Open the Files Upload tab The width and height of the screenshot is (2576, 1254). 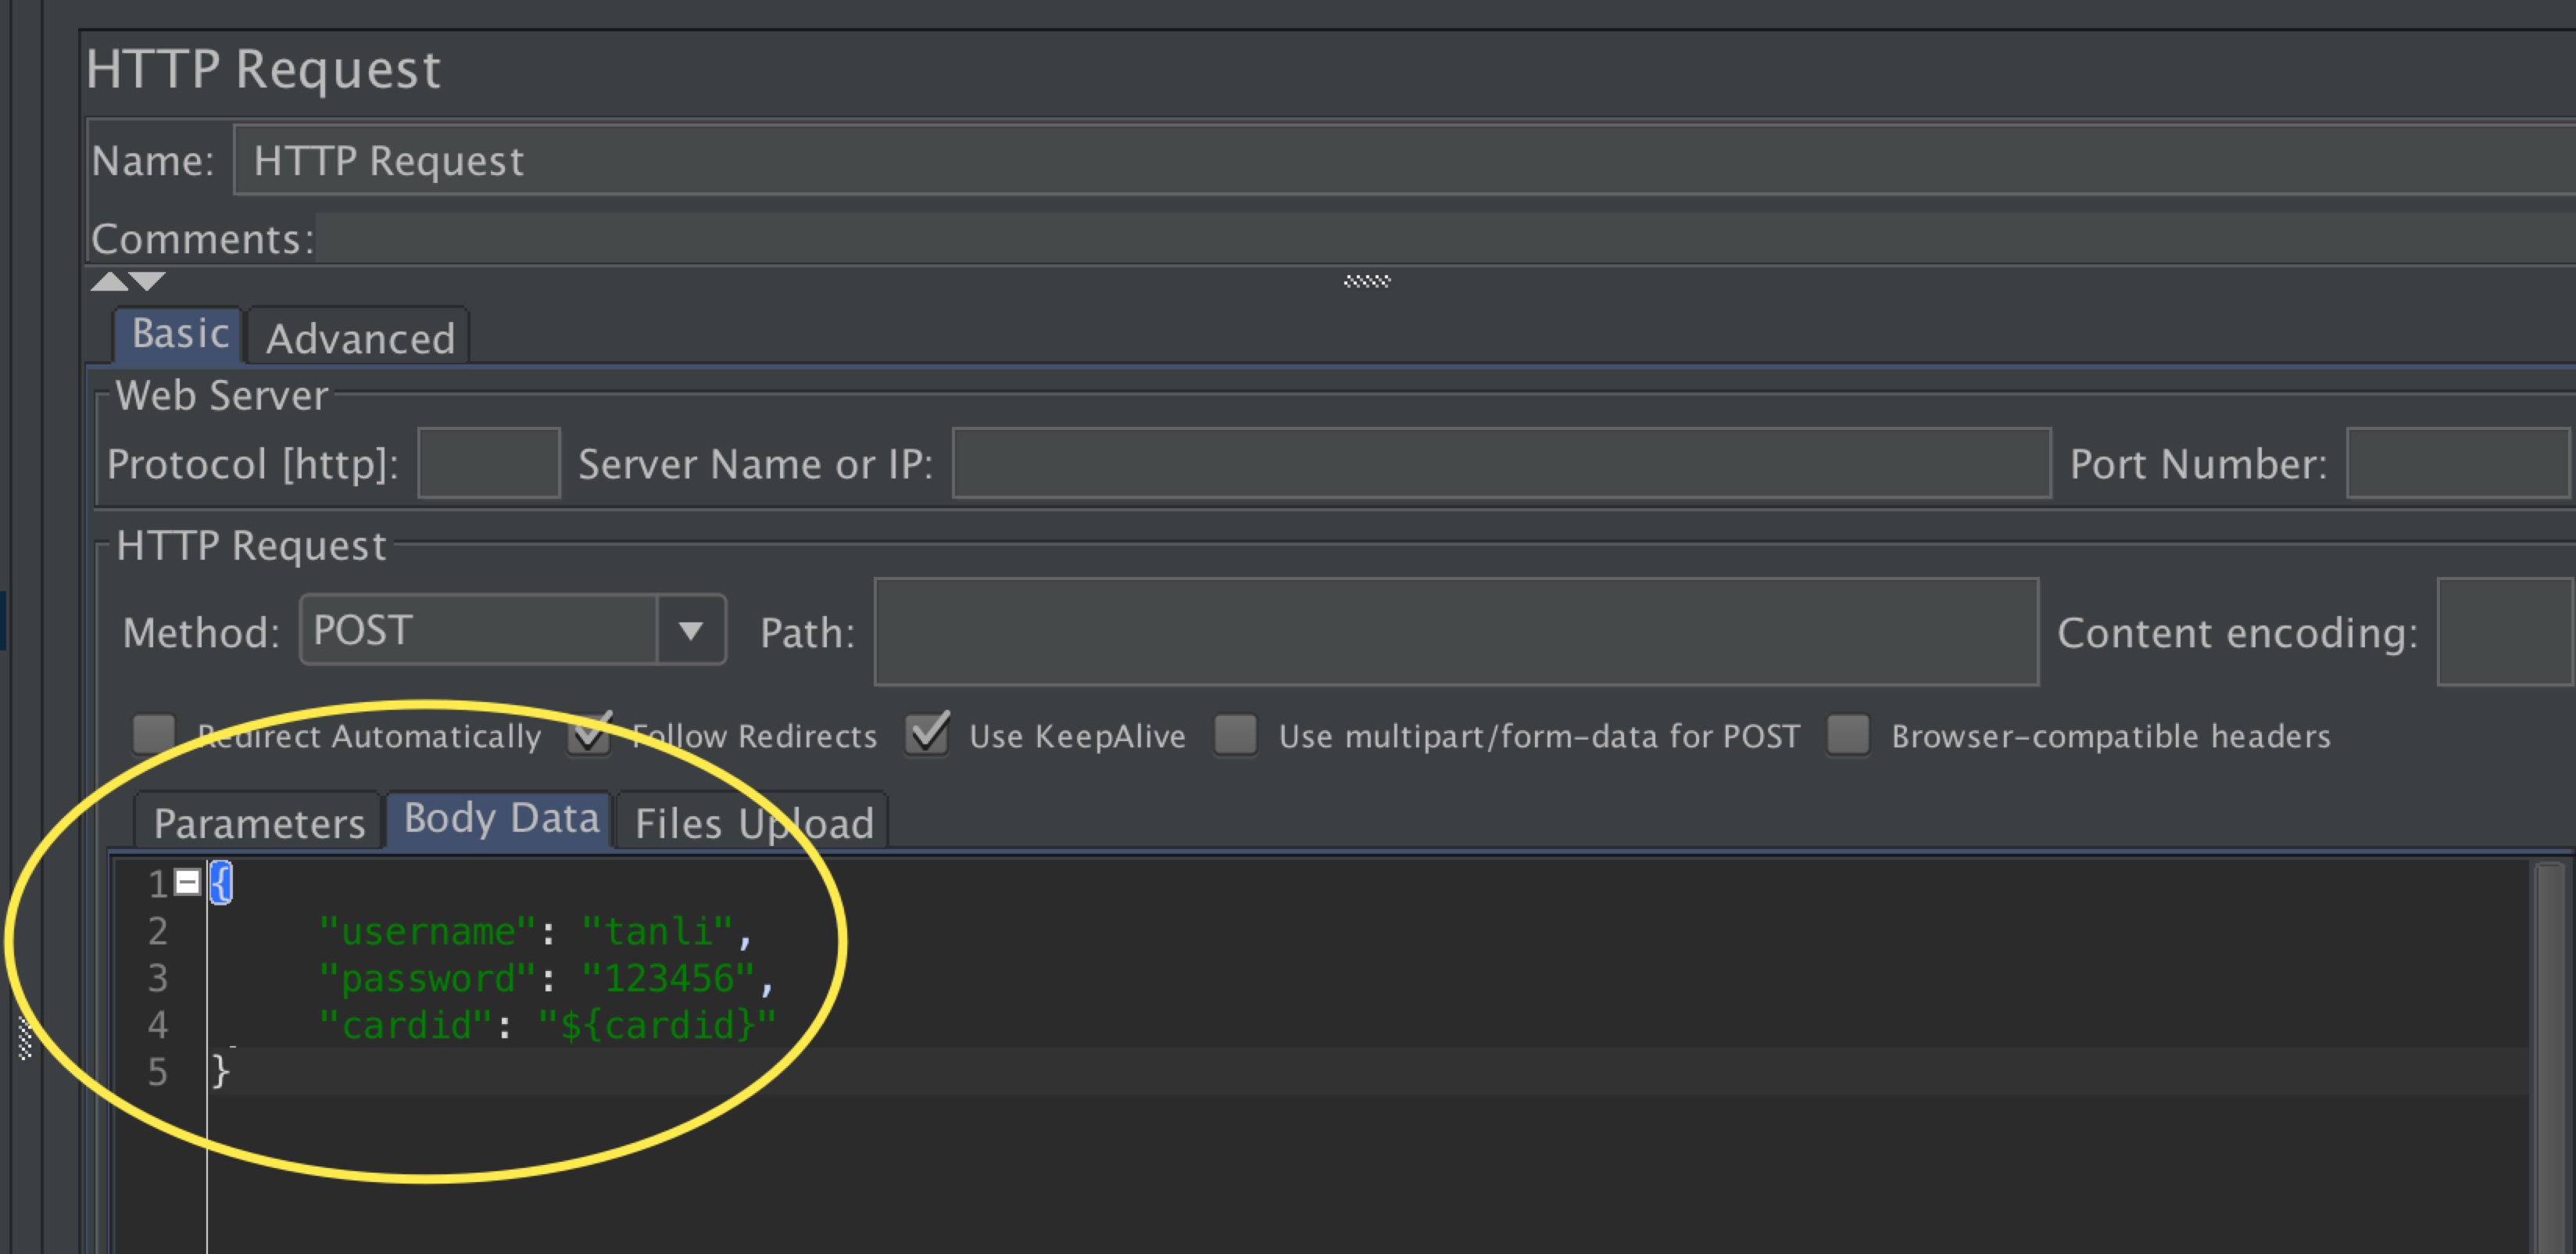(754, 823)
